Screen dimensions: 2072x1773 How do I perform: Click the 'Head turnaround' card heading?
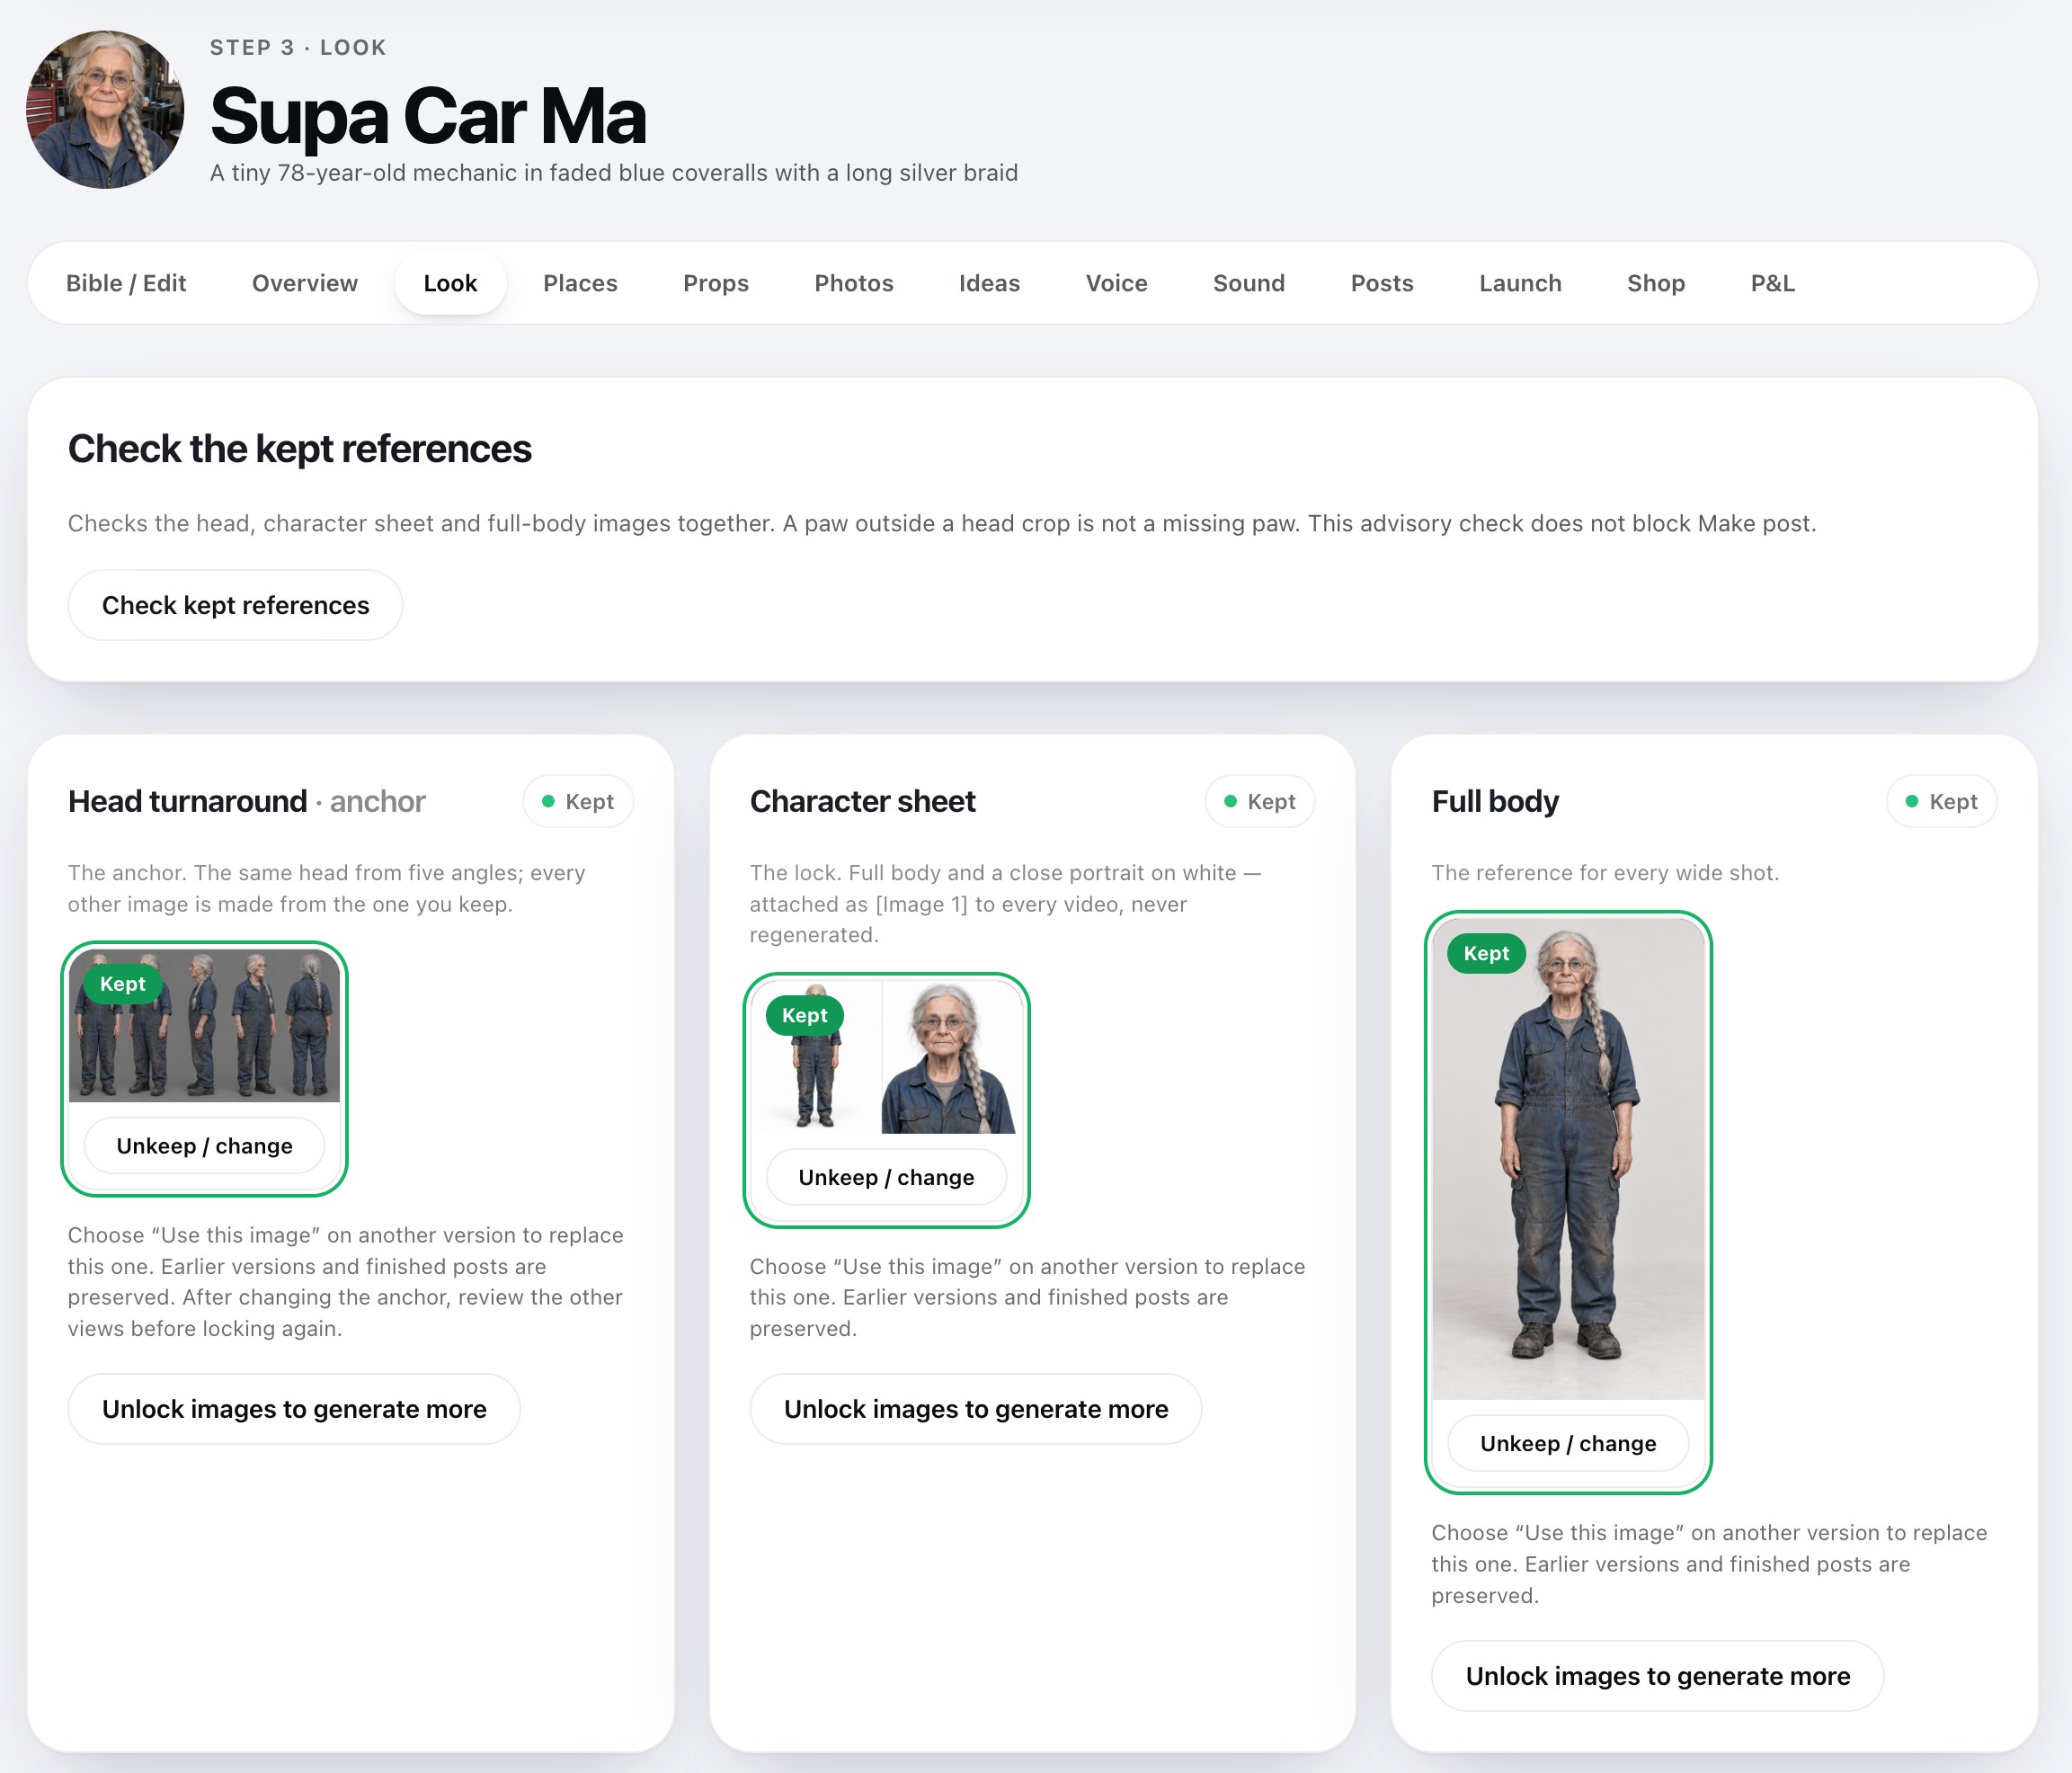coord(187,801)
